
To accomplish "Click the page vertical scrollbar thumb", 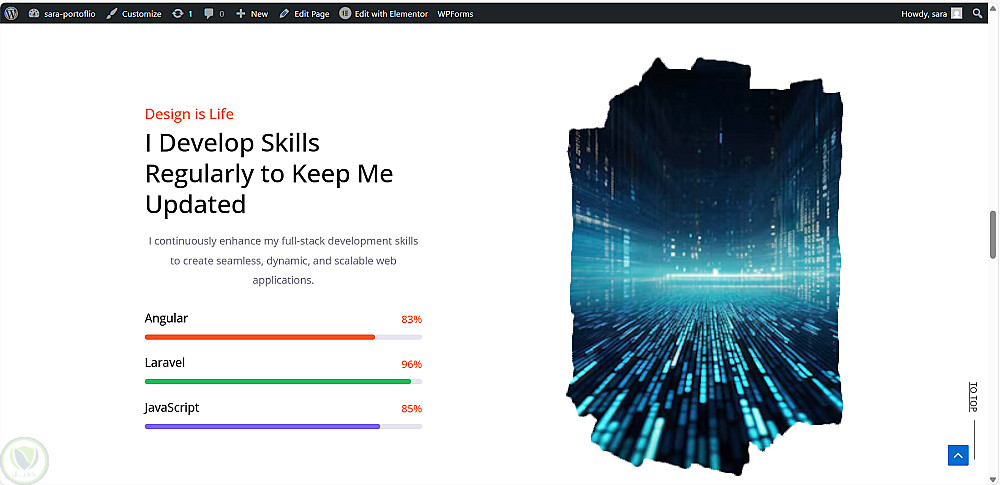I will tap(993, 234).
